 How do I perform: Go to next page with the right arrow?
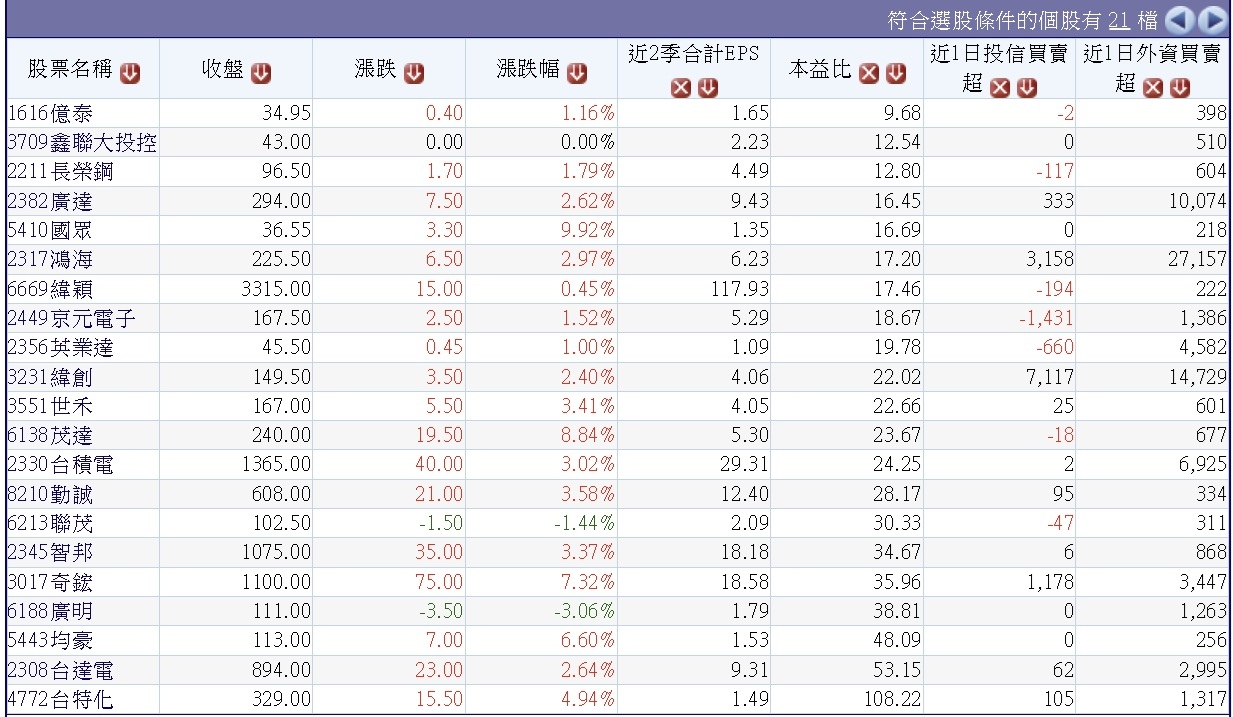[x=1212, y=18]
